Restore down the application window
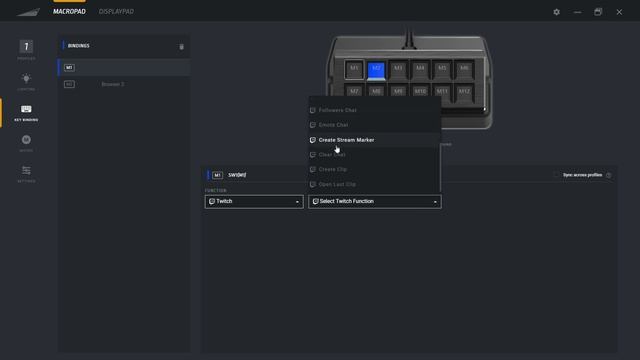The width and height of the screenshot is (640, 360). tap(598, 12)
